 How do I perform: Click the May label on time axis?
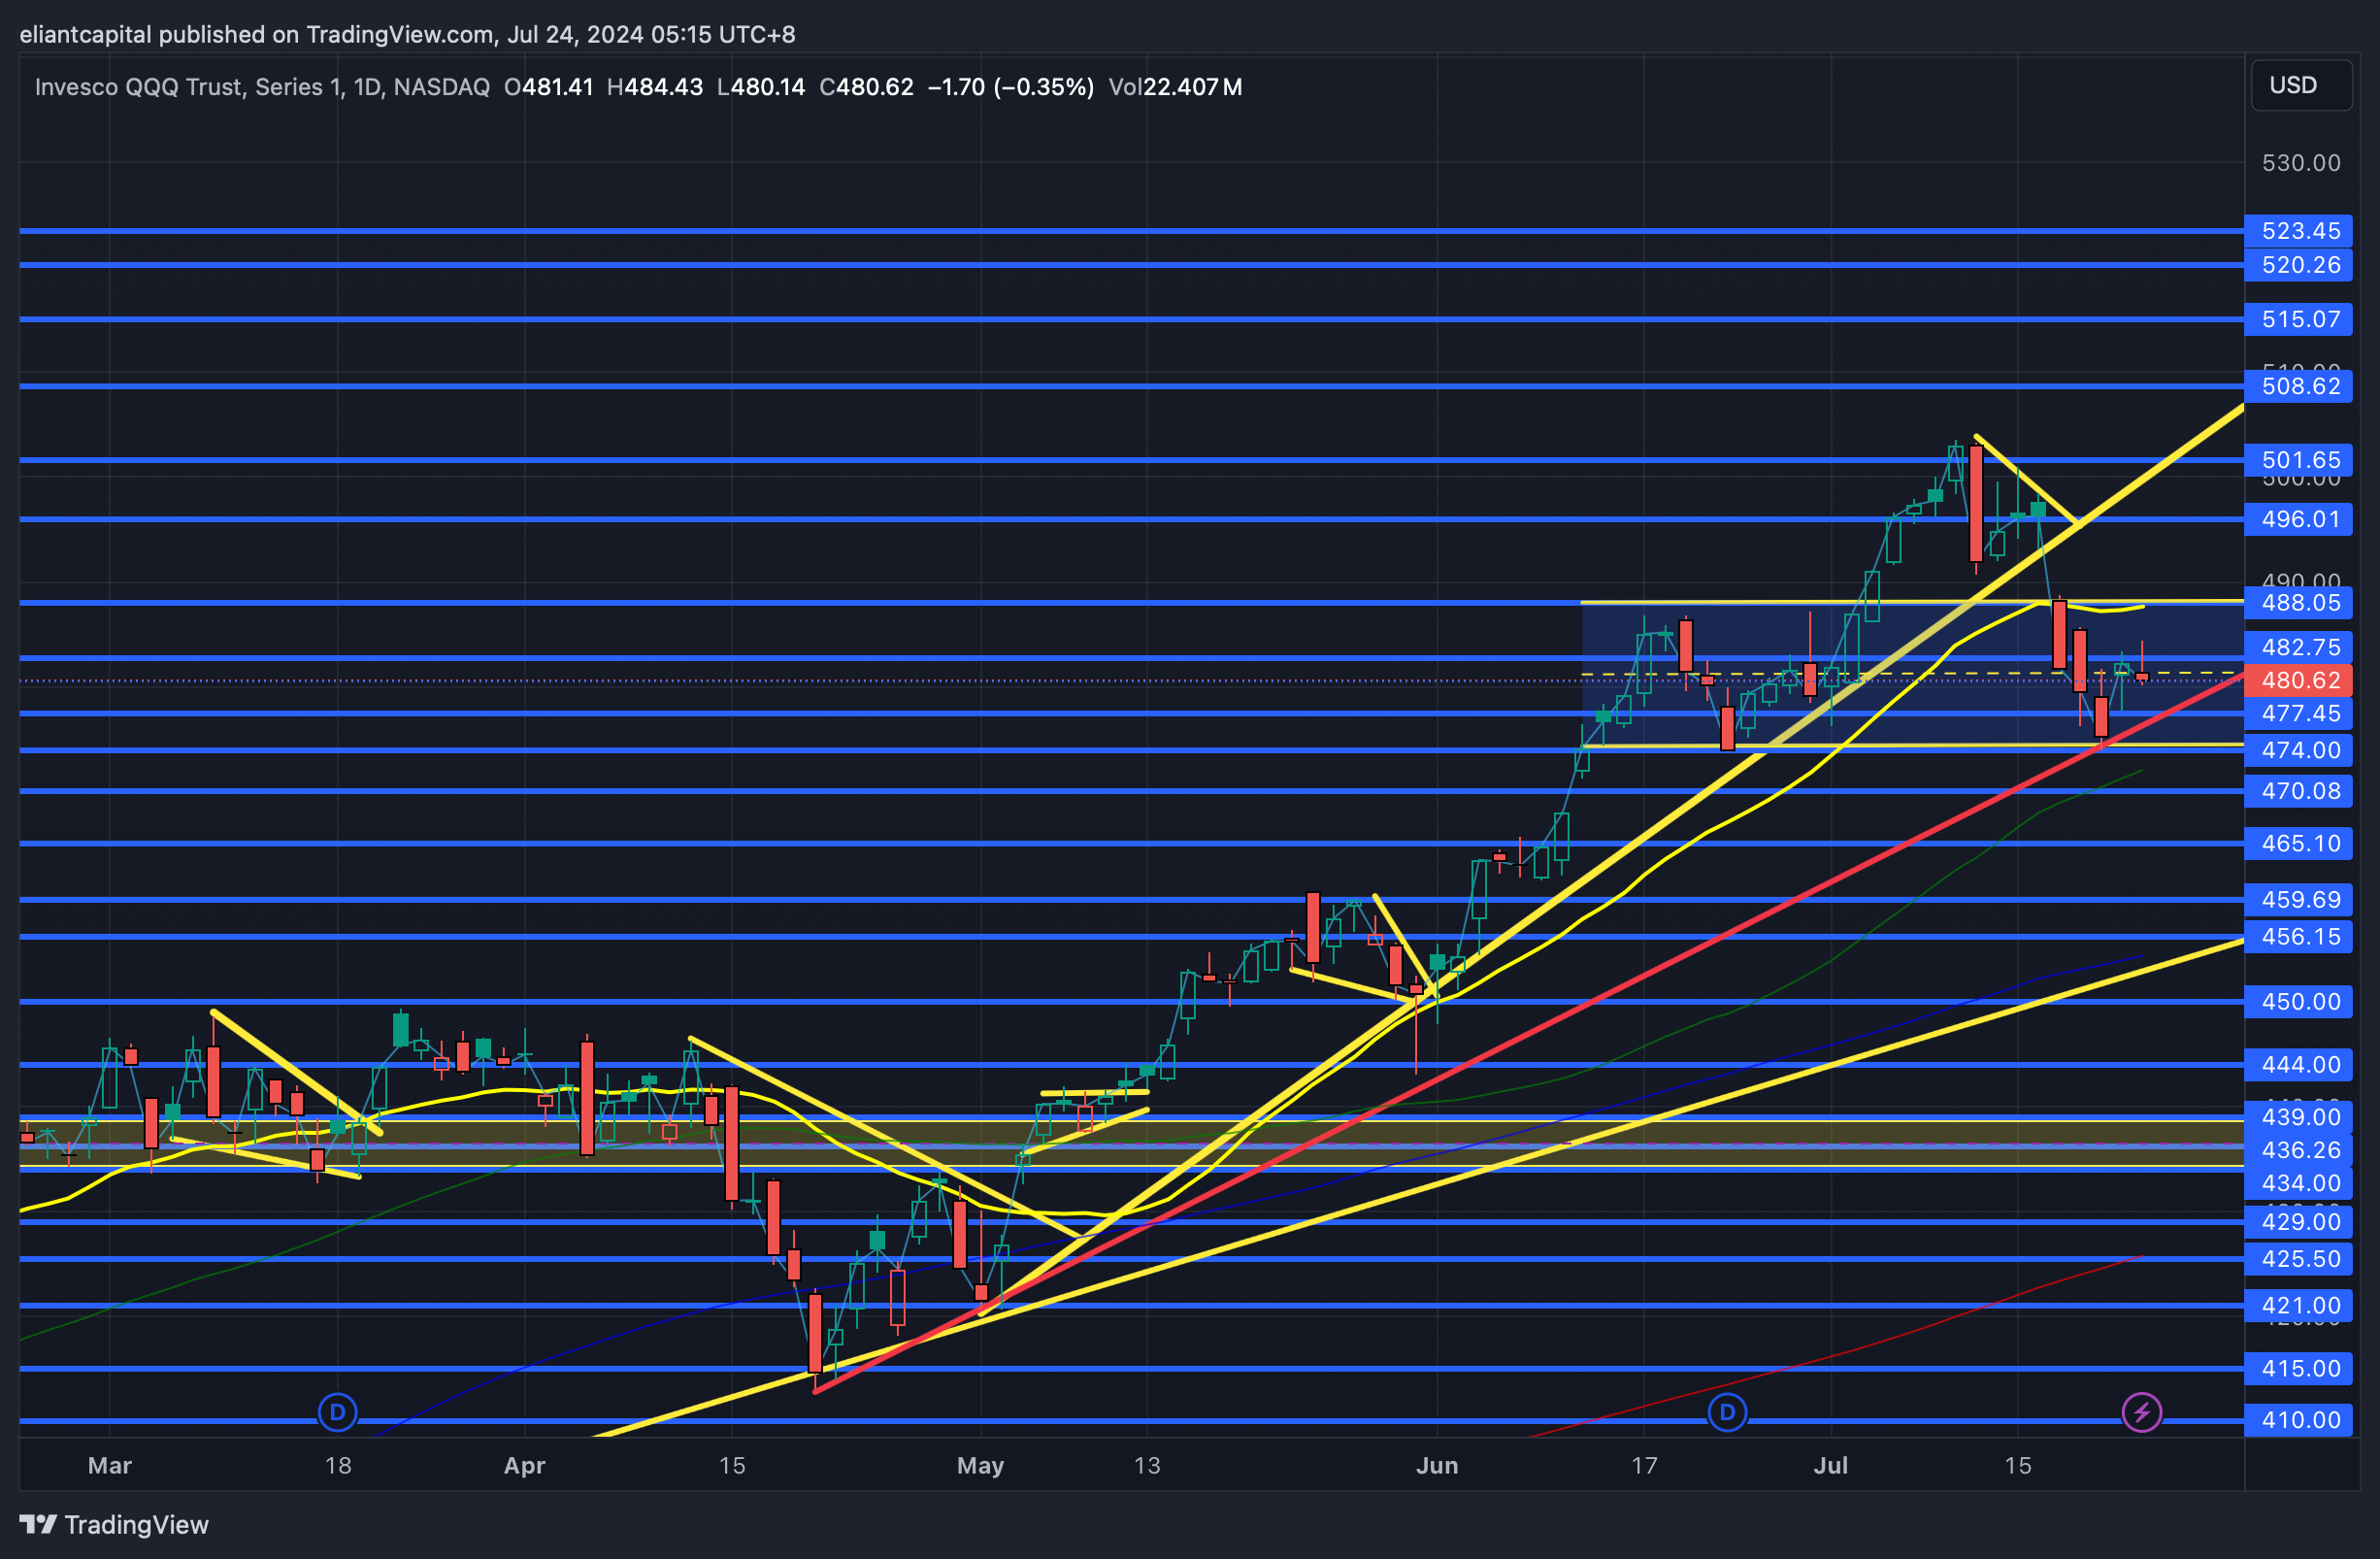tap(979, 1465)
